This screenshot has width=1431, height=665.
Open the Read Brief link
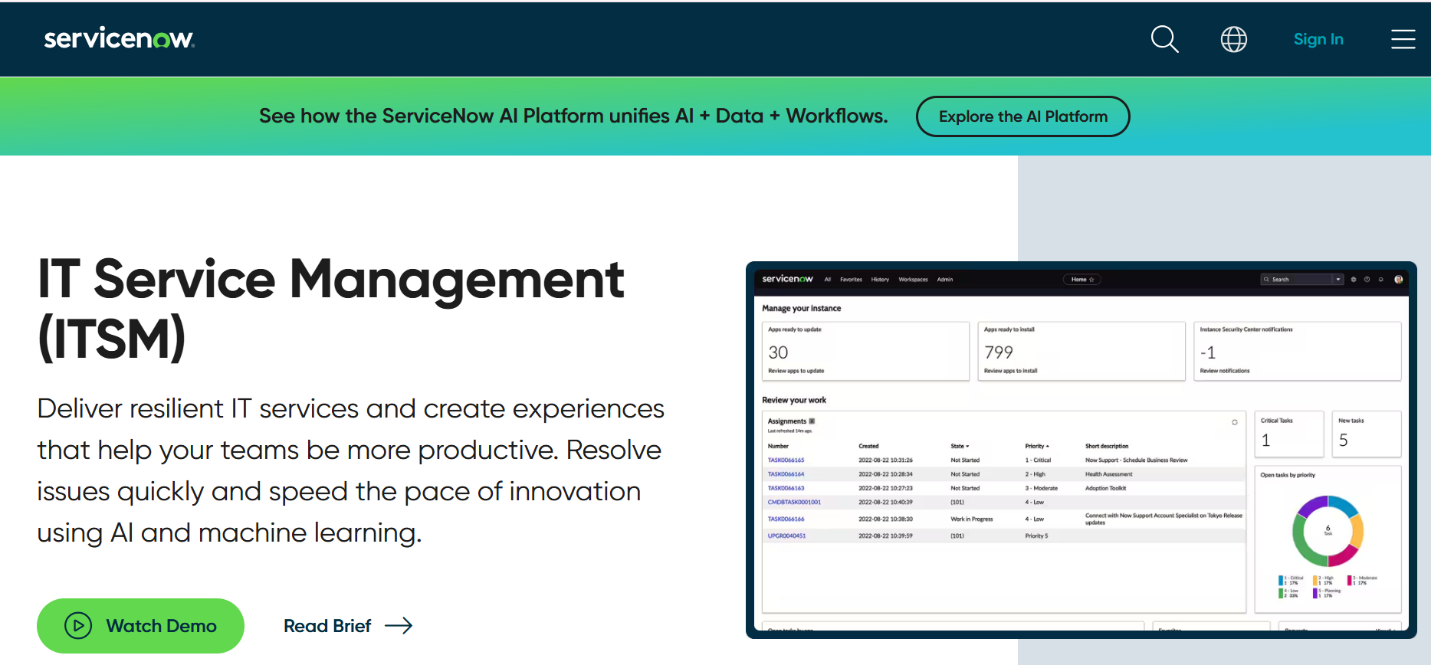348,626
